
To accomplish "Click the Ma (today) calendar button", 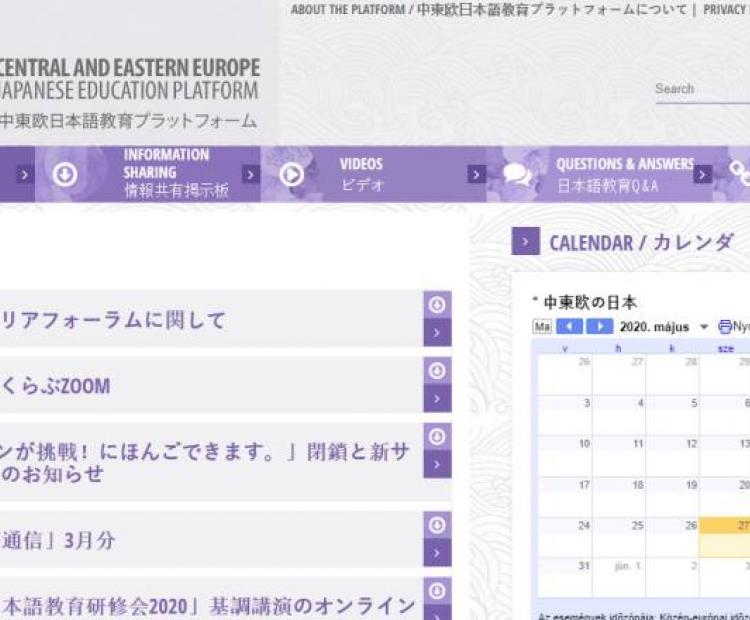I will [x=542, y=327].
